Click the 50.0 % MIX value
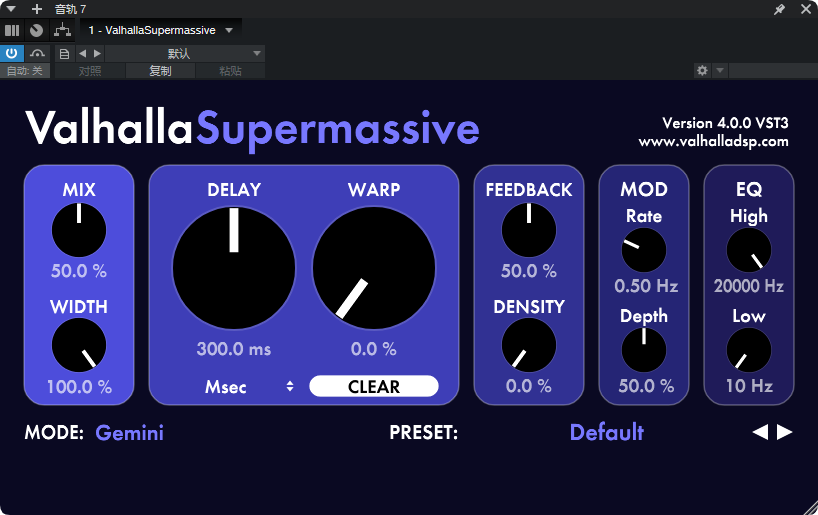Viewport: 818px width, 515px height. [79, 271]
